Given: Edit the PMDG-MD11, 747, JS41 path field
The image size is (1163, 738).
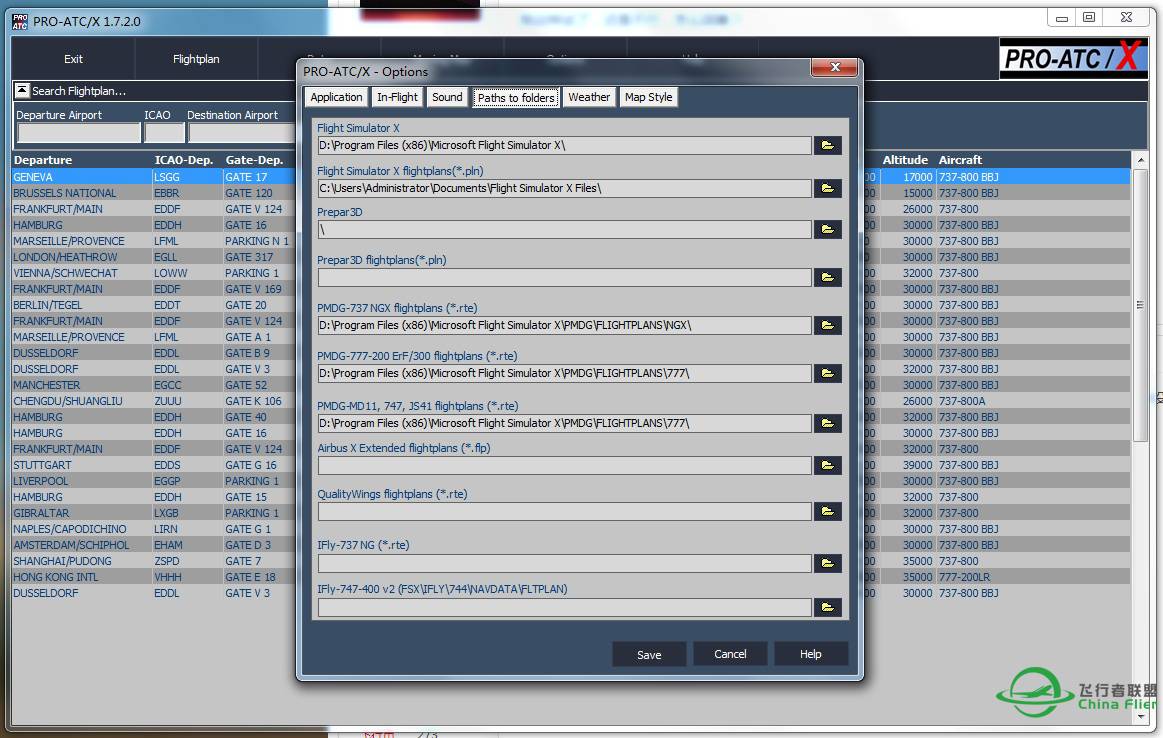Looking at the screenshot, I should click(564, 424).
